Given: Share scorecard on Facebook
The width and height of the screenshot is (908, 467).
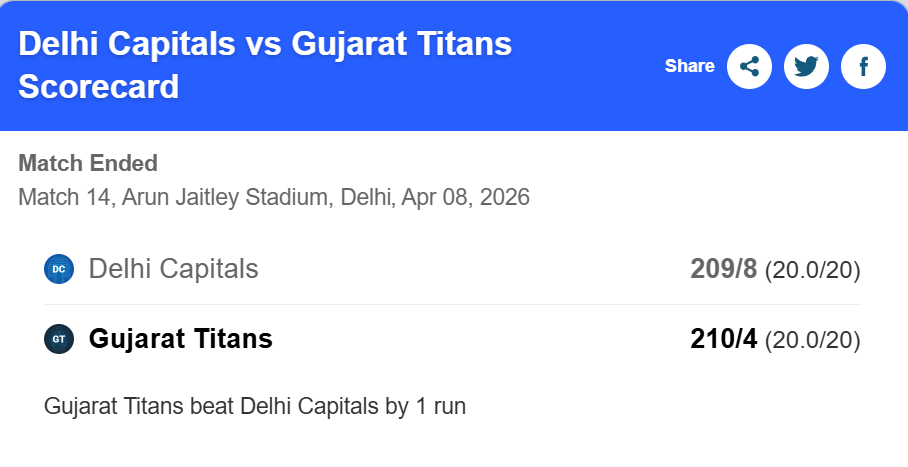Looking at the screenshot, I should [863, 67].
